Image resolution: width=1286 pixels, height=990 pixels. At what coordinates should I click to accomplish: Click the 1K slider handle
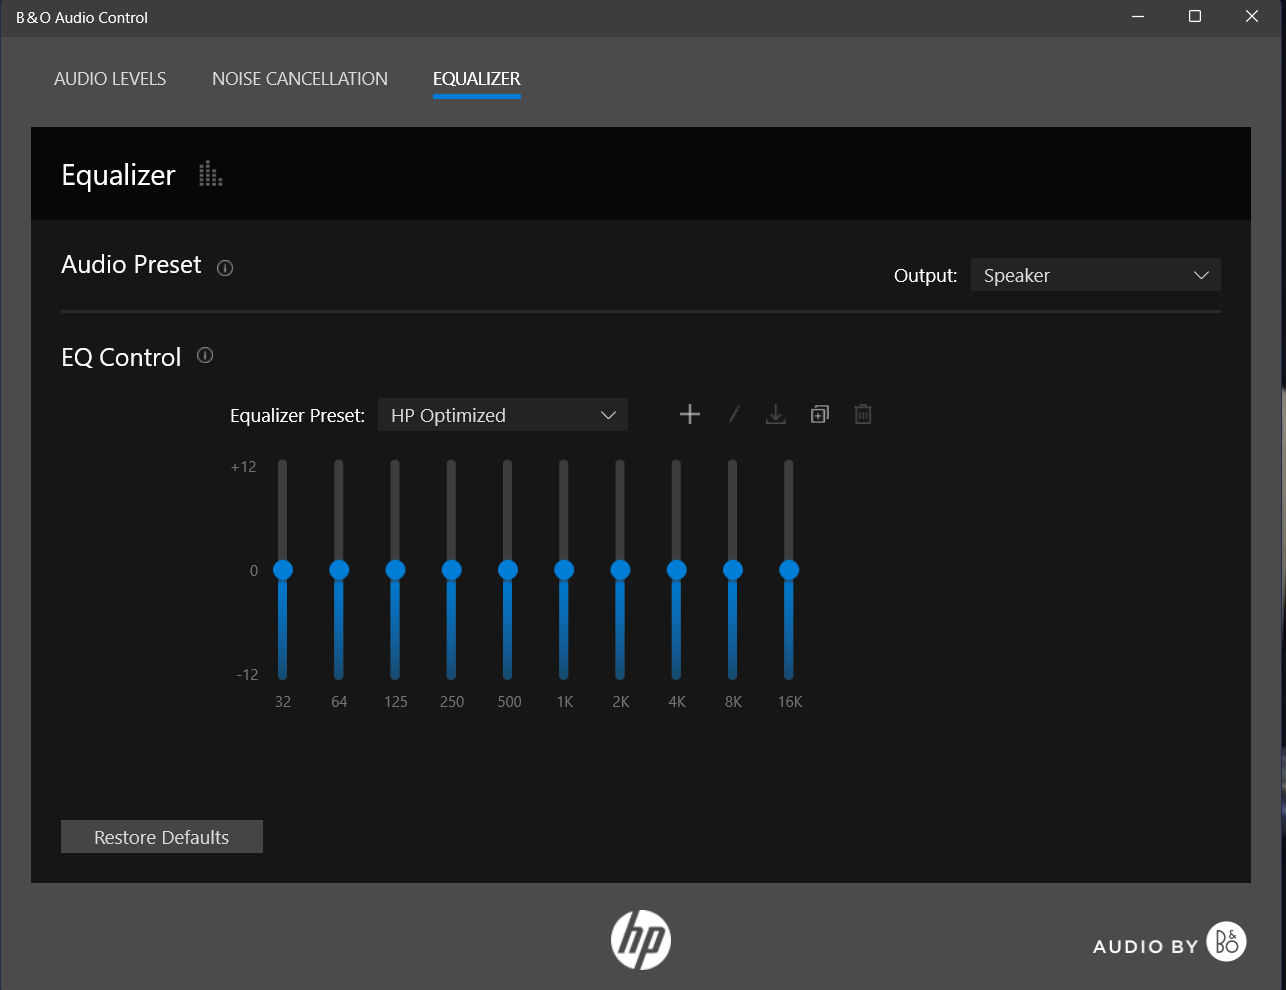[564, 570]
